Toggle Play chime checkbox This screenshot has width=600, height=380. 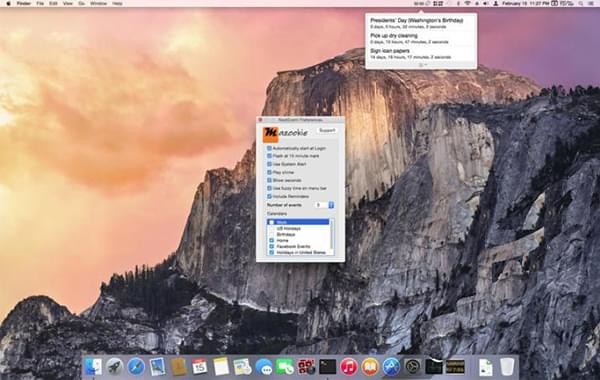(x=269, y=172)
